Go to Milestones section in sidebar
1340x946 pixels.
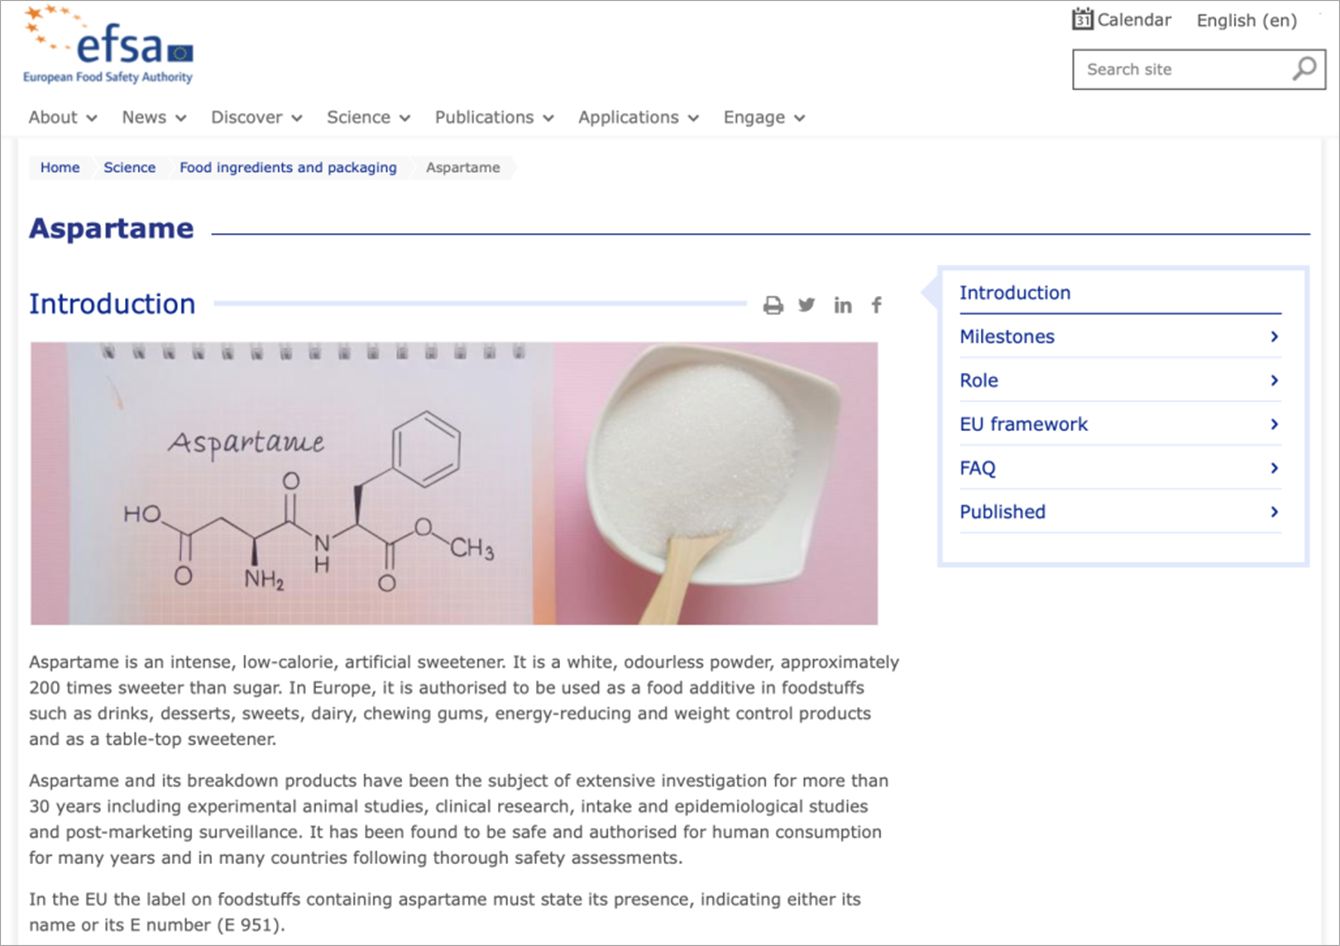(1007, 337)
